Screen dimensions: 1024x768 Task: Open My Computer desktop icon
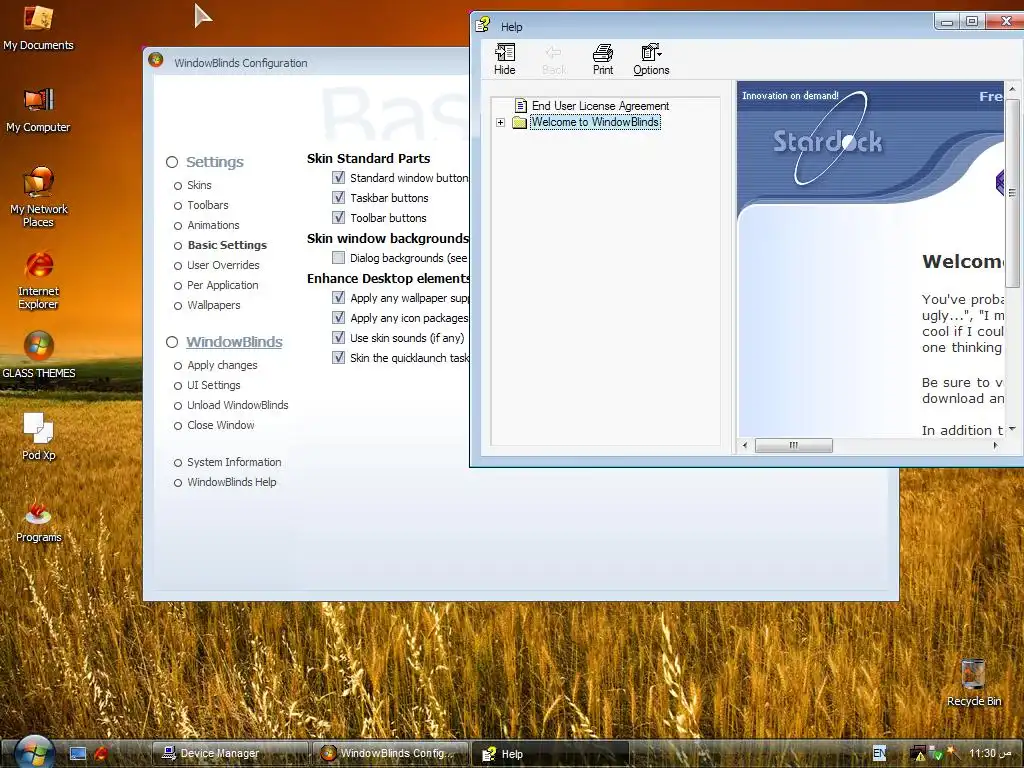pos(38,110)
